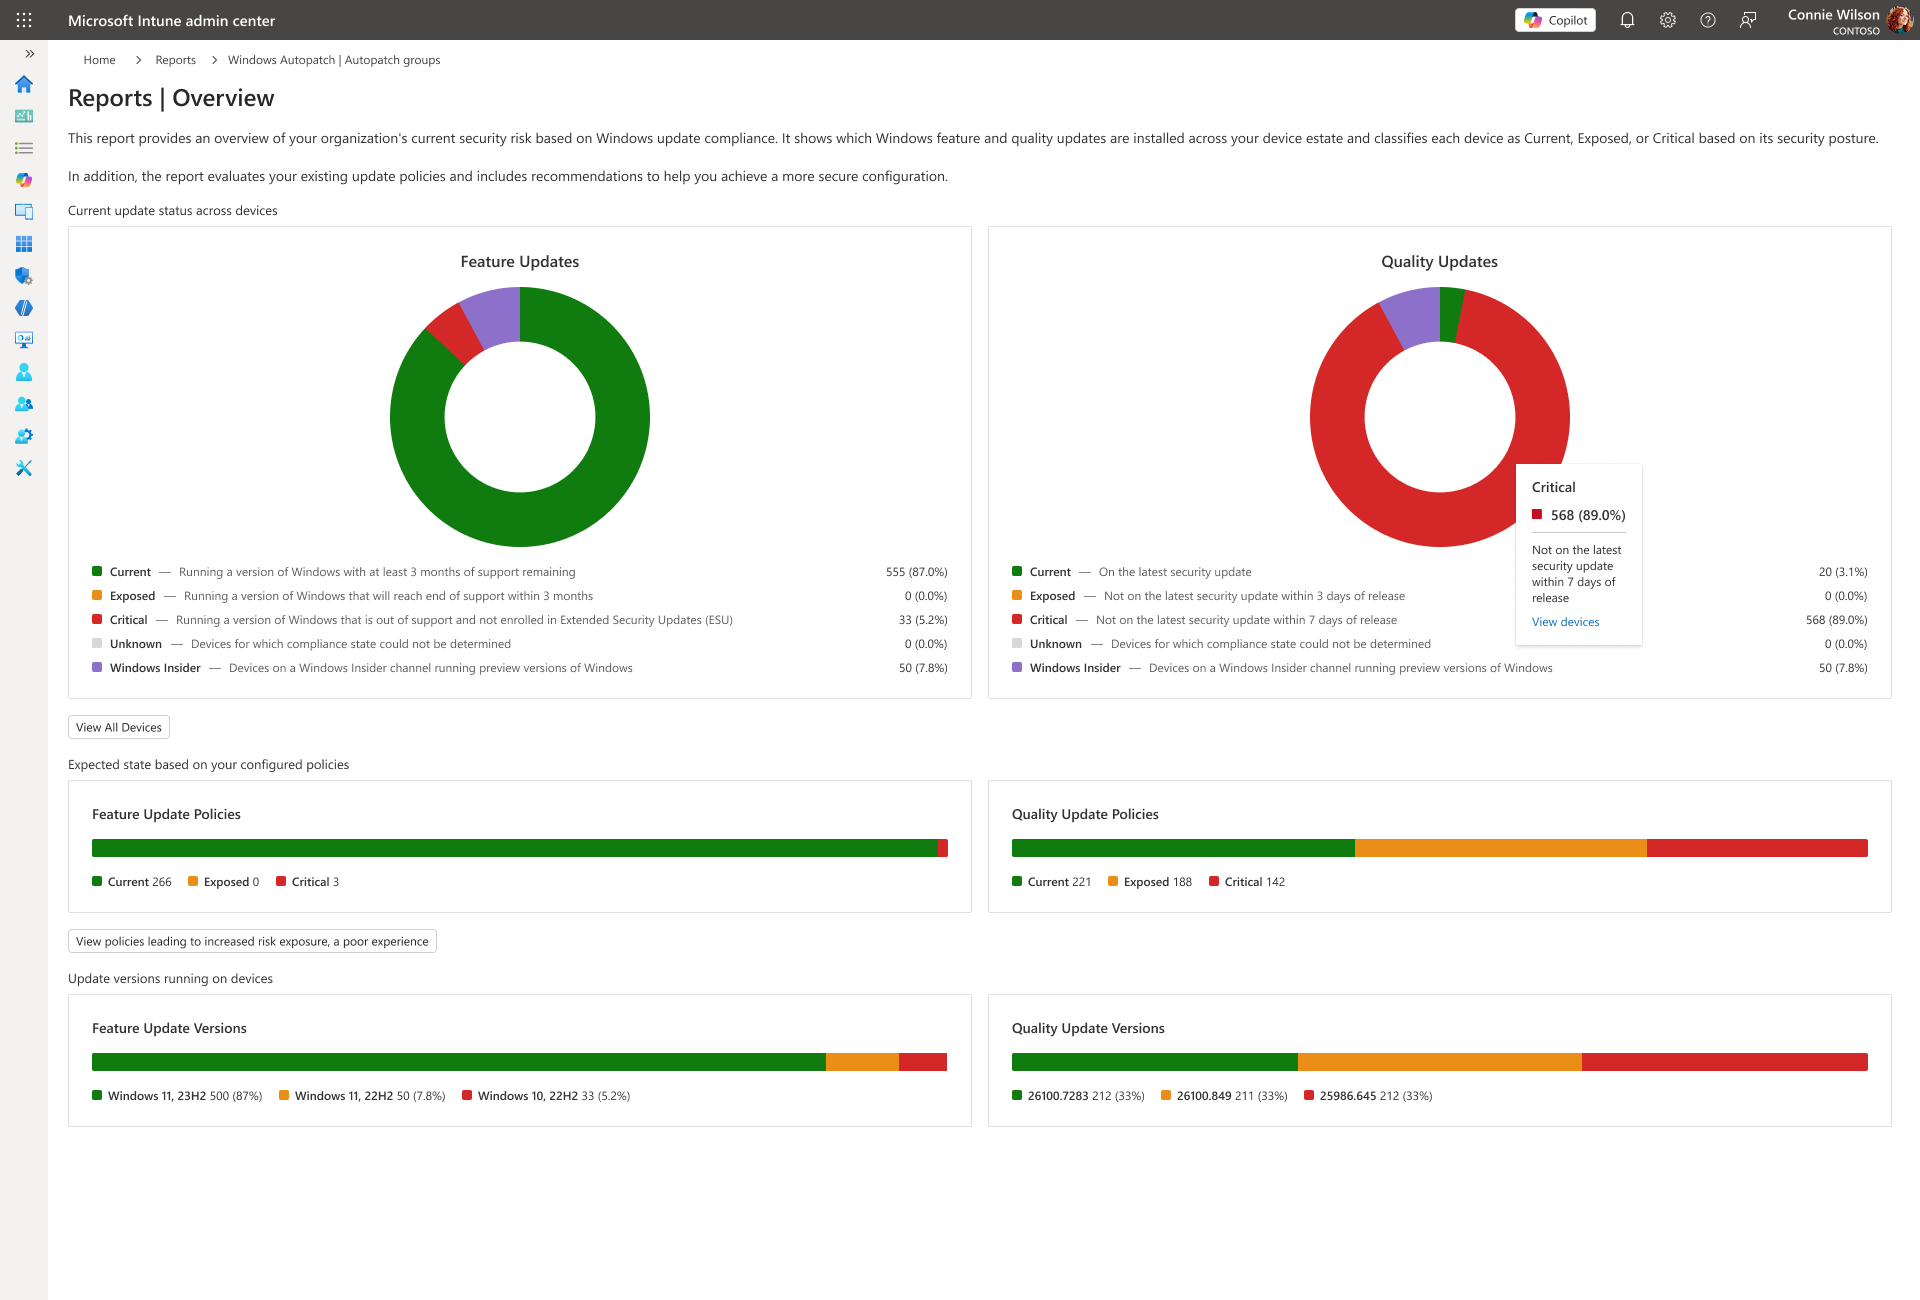Open Connie Wilson account menu
The width and height of the screenshot is (1920, 1300).
[1849, 20]
